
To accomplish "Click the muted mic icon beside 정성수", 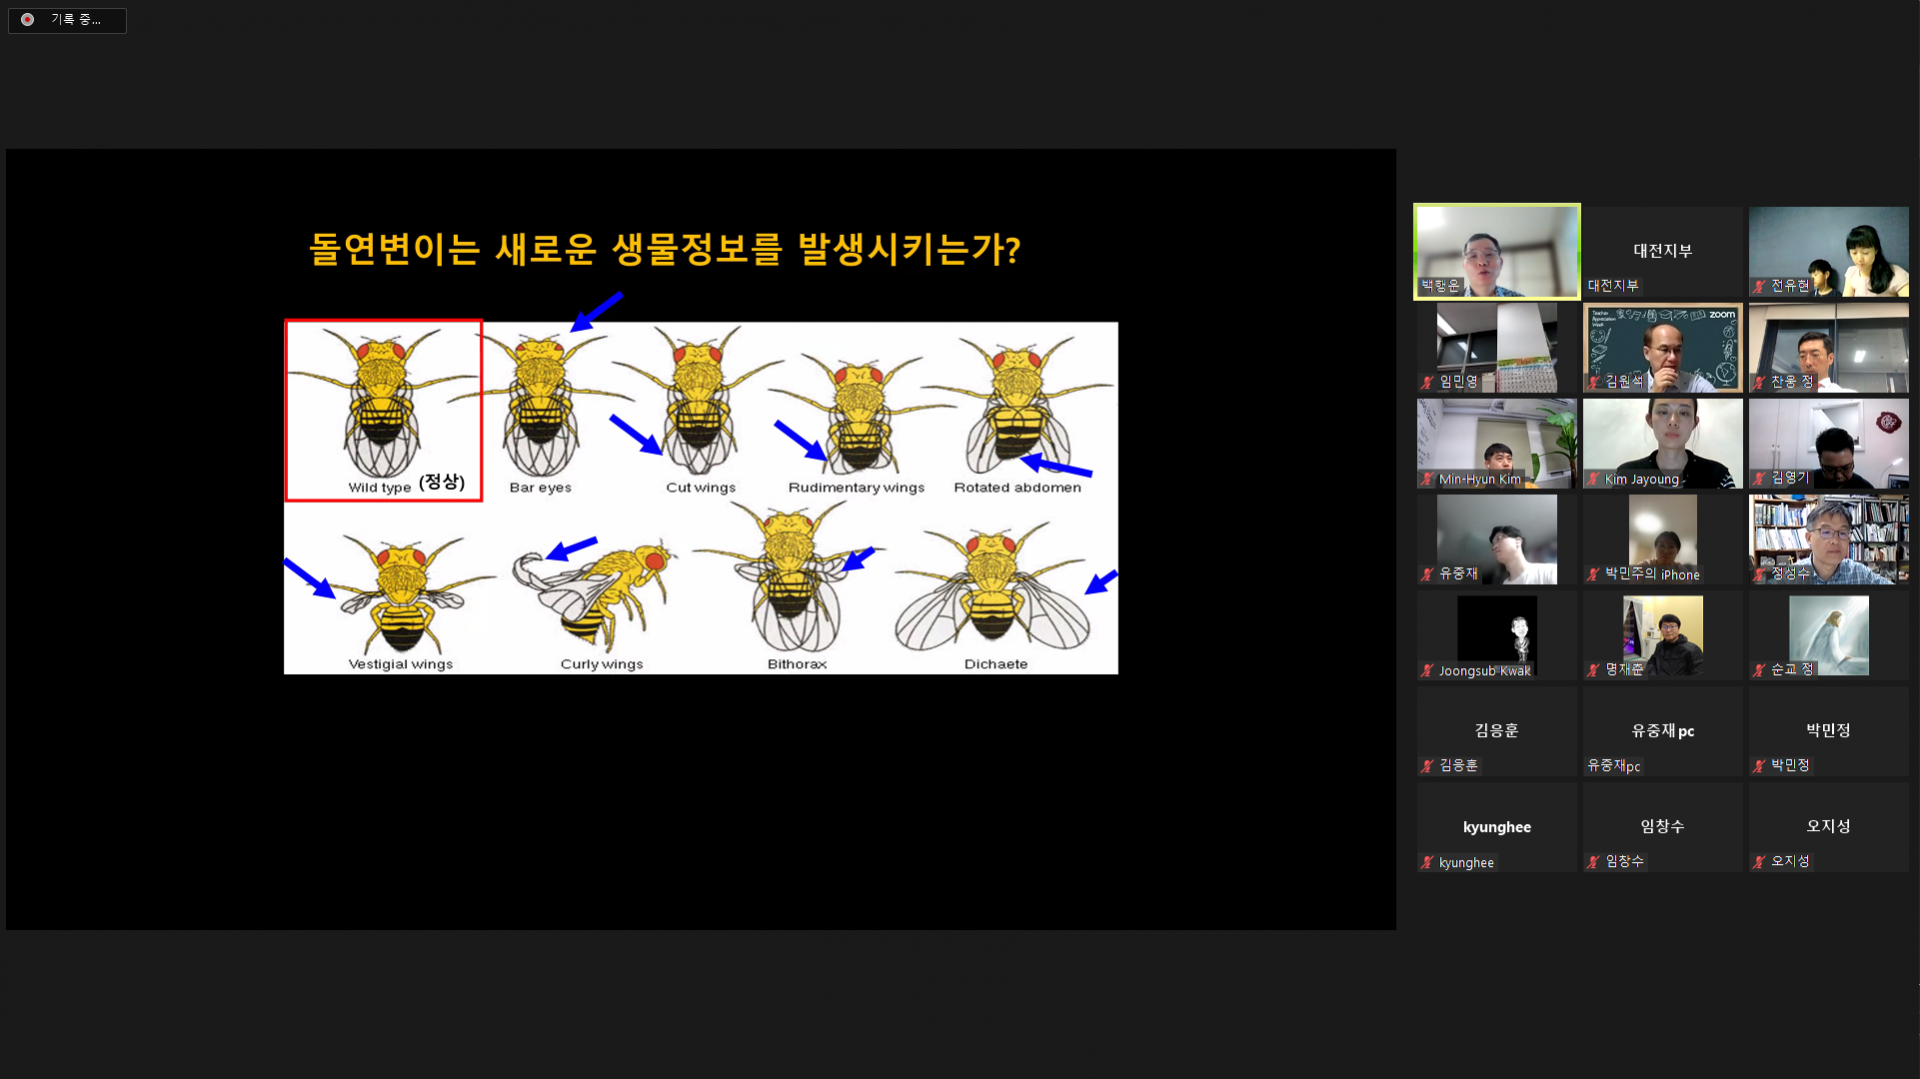I will (1760, 574).
